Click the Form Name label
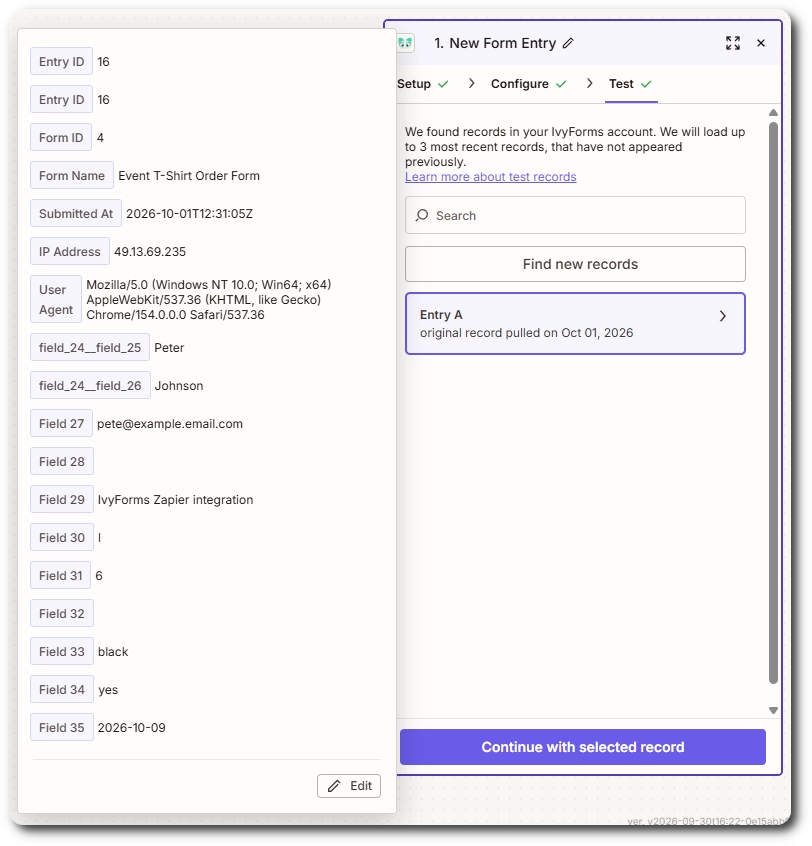This screenshot has width=812, height=846. (72, 175)
